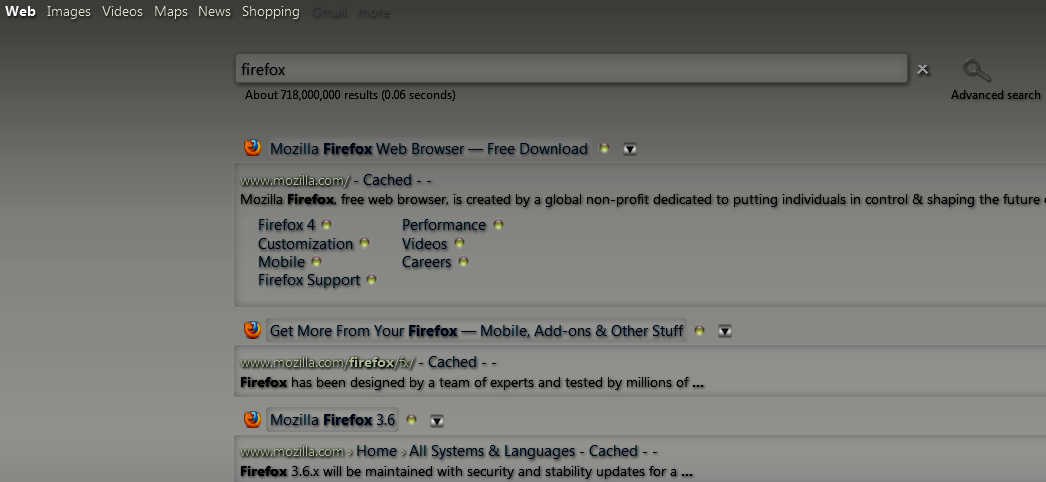Viewport: 1046px width, 482px height.
Task: Expand dropdown arrow after Free Download result
Action: [630, 149]
